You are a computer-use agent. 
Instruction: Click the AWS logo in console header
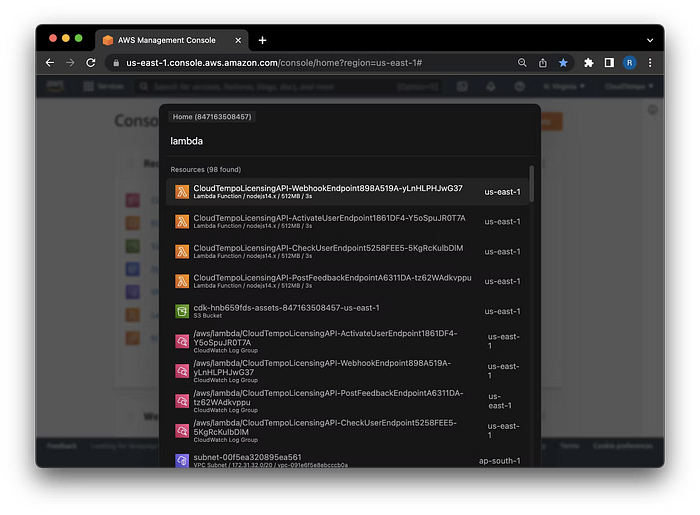(x=55, y=86)
